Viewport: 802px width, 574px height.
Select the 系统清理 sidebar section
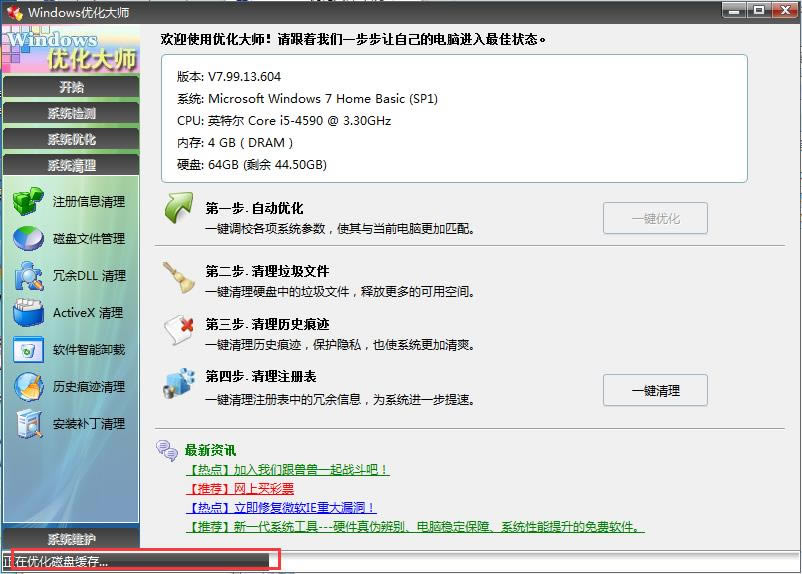click(x=71, y=165)
